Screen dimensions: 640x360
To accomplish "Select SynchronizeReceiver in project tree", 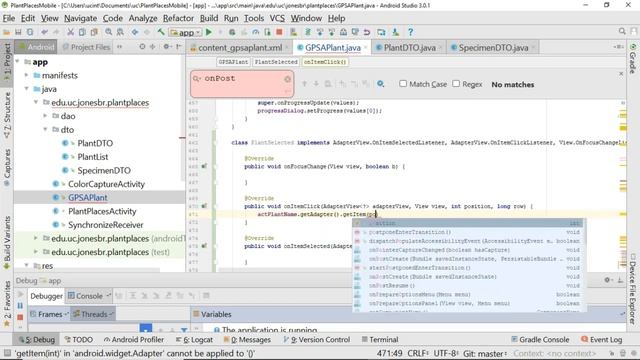I will tap(105, 224).
